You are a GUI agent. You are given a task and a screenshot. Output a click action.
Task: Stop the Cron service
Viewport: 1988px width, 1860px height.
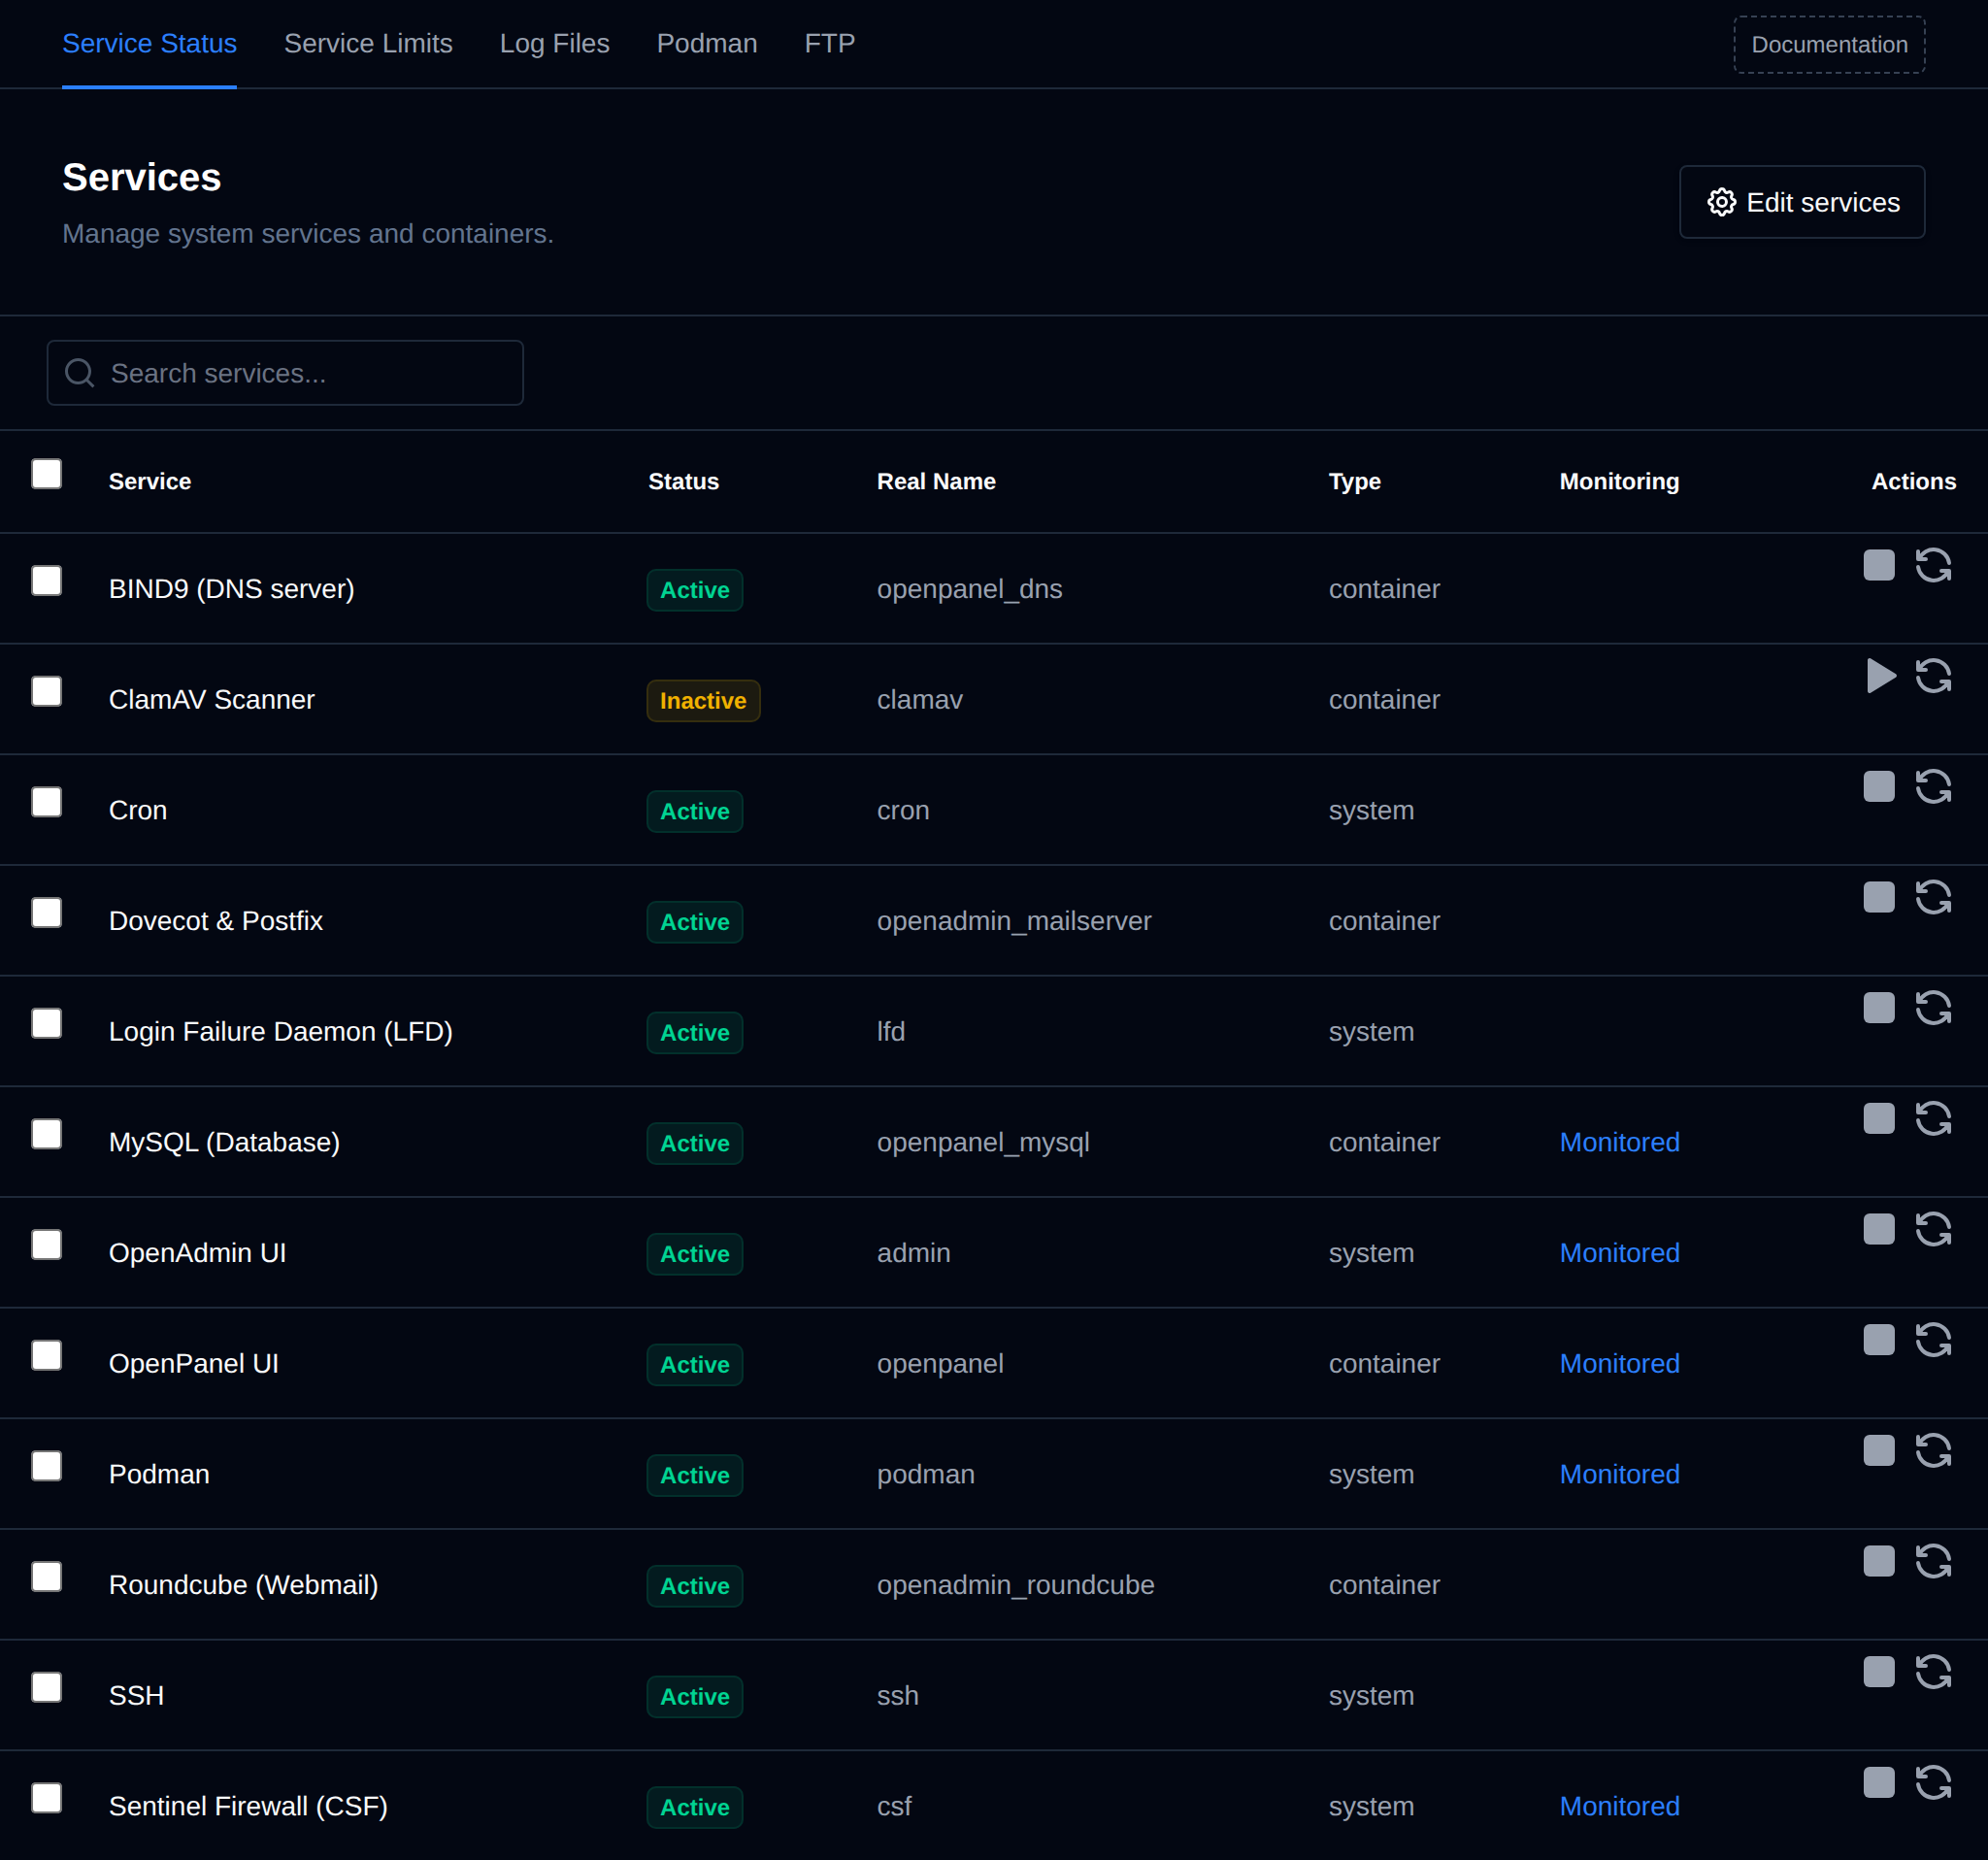tap(1879, 786)
